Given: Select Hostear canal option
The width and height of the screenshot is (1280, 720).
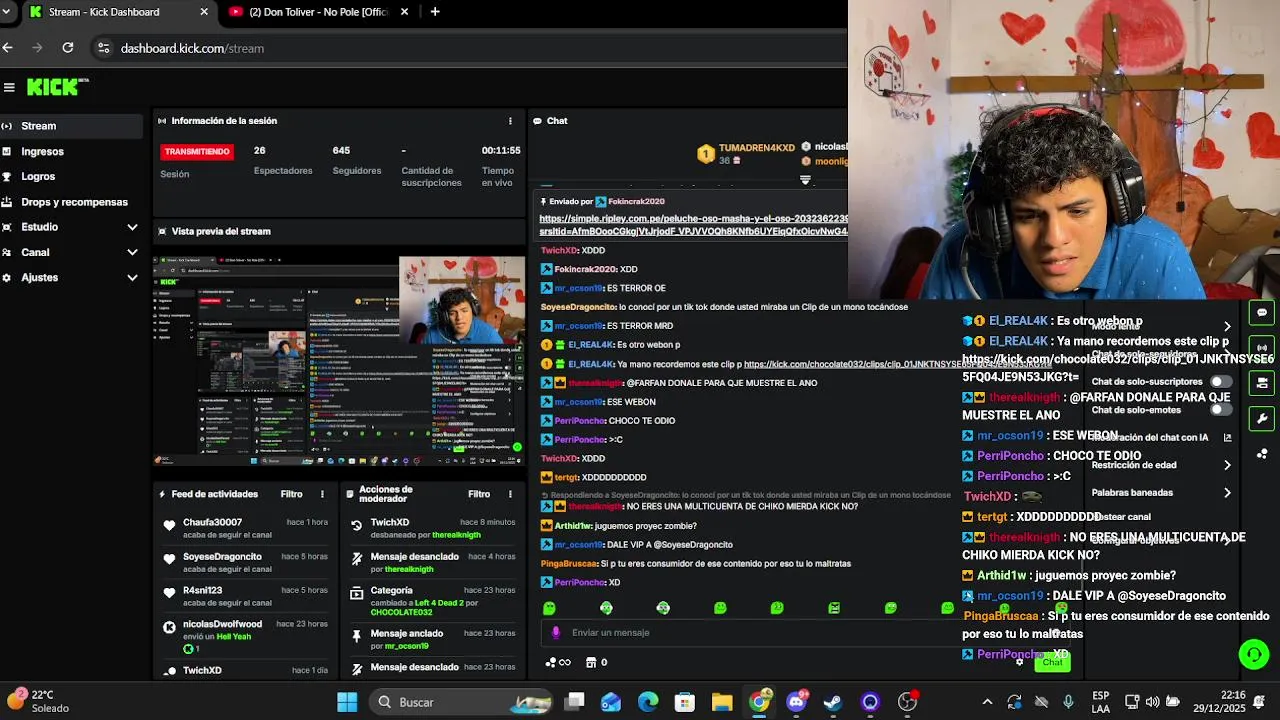Looking at the screenshot, I should coord(1121,517).
